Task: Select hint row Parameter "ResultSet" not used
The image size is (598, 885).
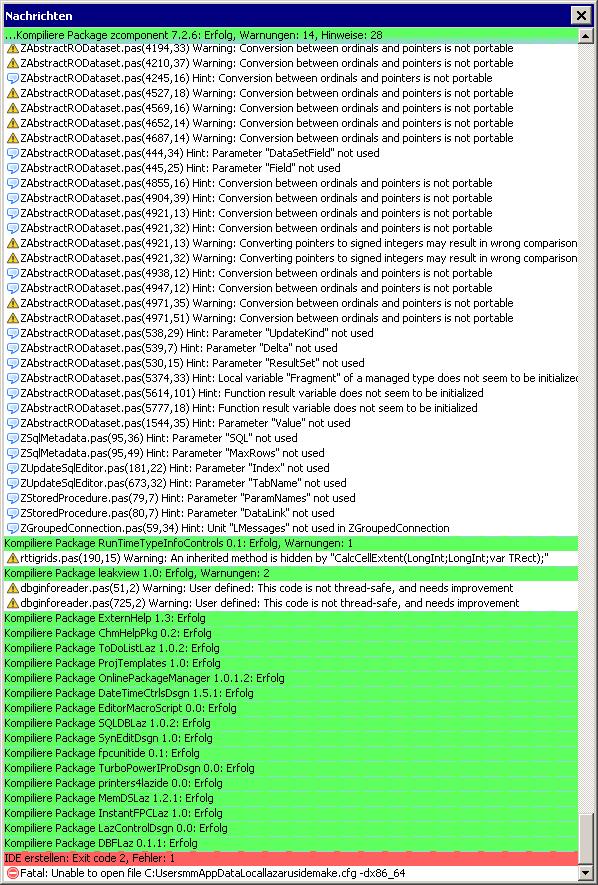Action: pyautogui.click(x=291, y=363)
